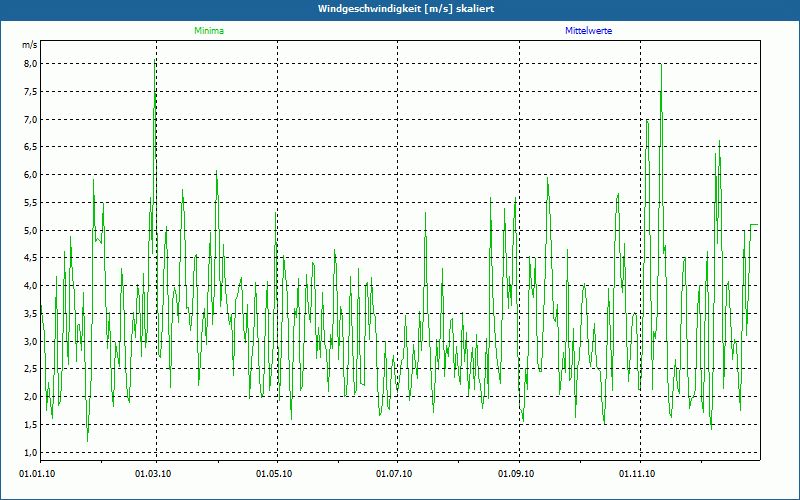This screenshot has height=500, width=800.
Task: Click the 2,5 y-axis value
Action: tap(31, 369)
